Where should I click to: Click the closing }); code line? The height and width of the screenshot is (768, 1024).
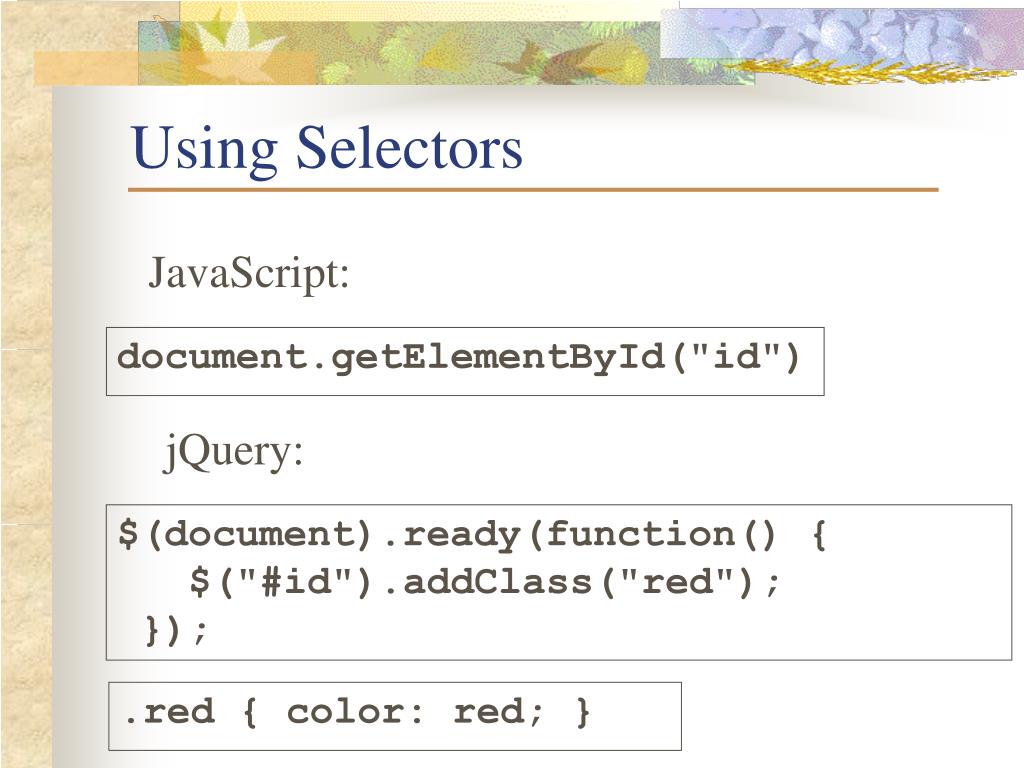tap(176, 630)
